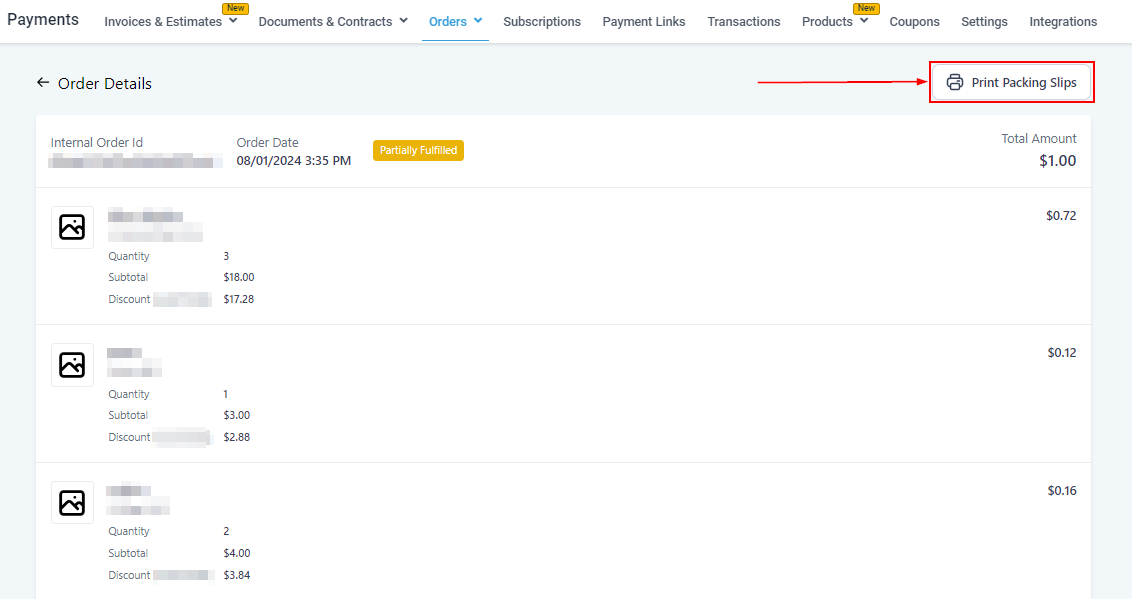The width and height of the screenshot is (1132, 599).
Task: Click third product image placeholder icon
Action: 72,502
